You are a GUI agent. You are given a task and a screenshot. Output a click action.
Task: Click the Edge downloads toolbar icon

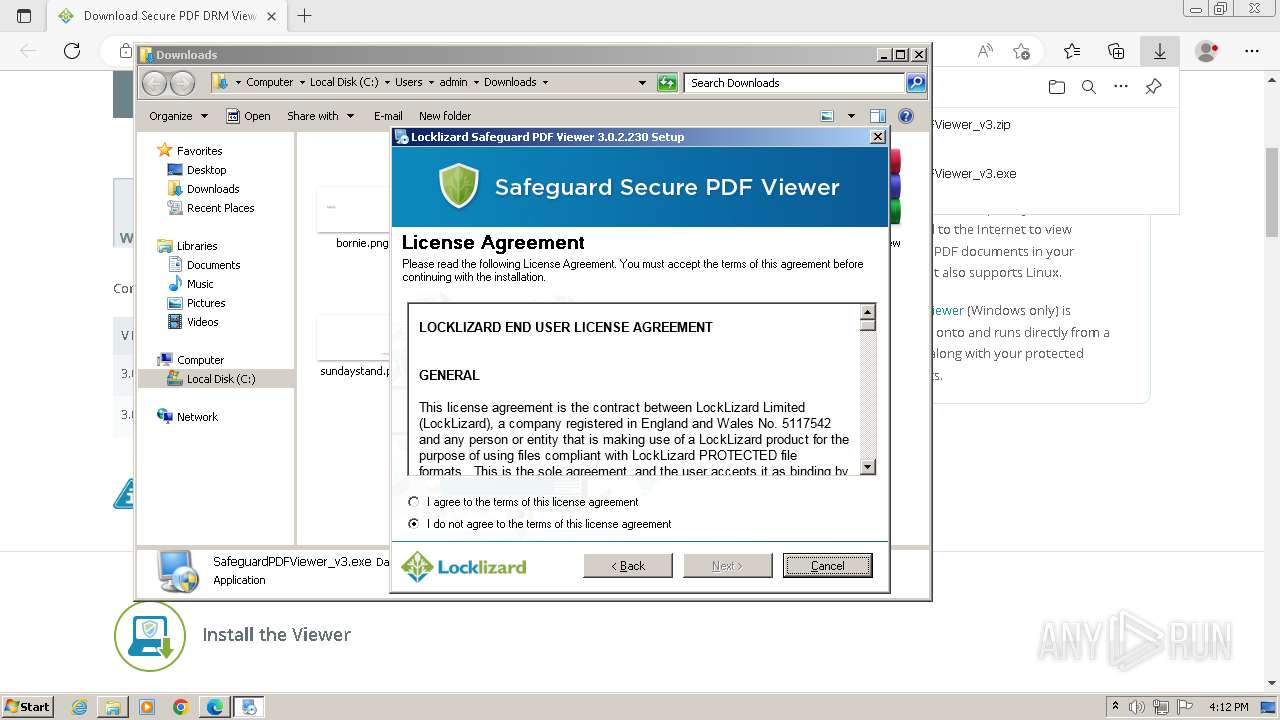point(1160,51)
